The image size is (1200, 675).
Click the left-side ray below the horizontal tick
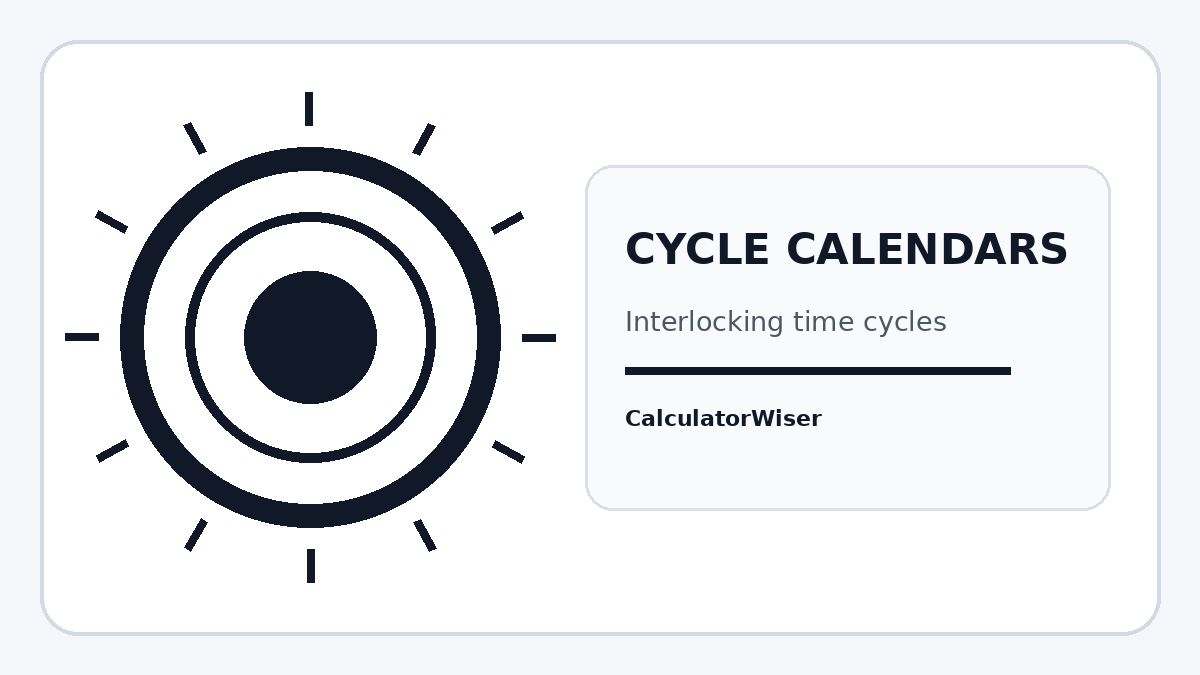click(x=112, y=451)
